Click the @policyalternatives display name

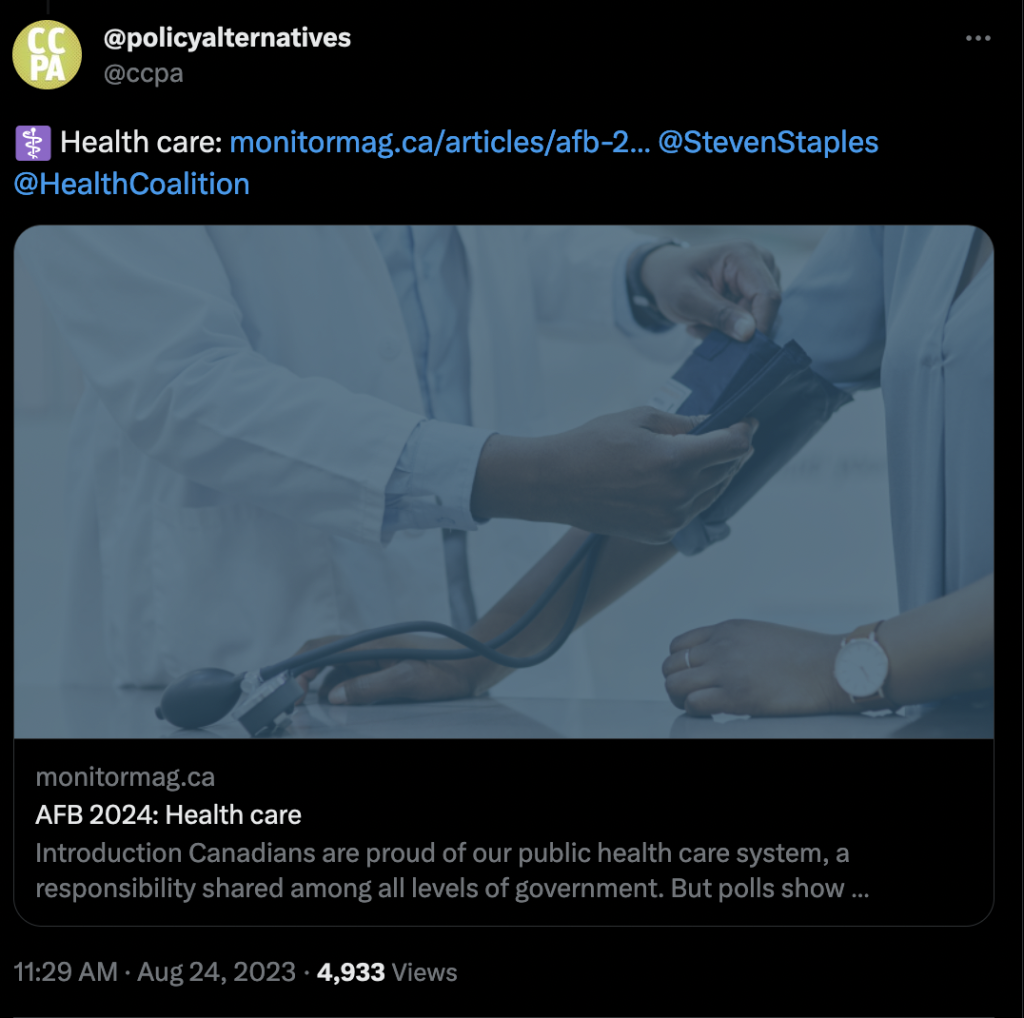[x=227, y=38]
